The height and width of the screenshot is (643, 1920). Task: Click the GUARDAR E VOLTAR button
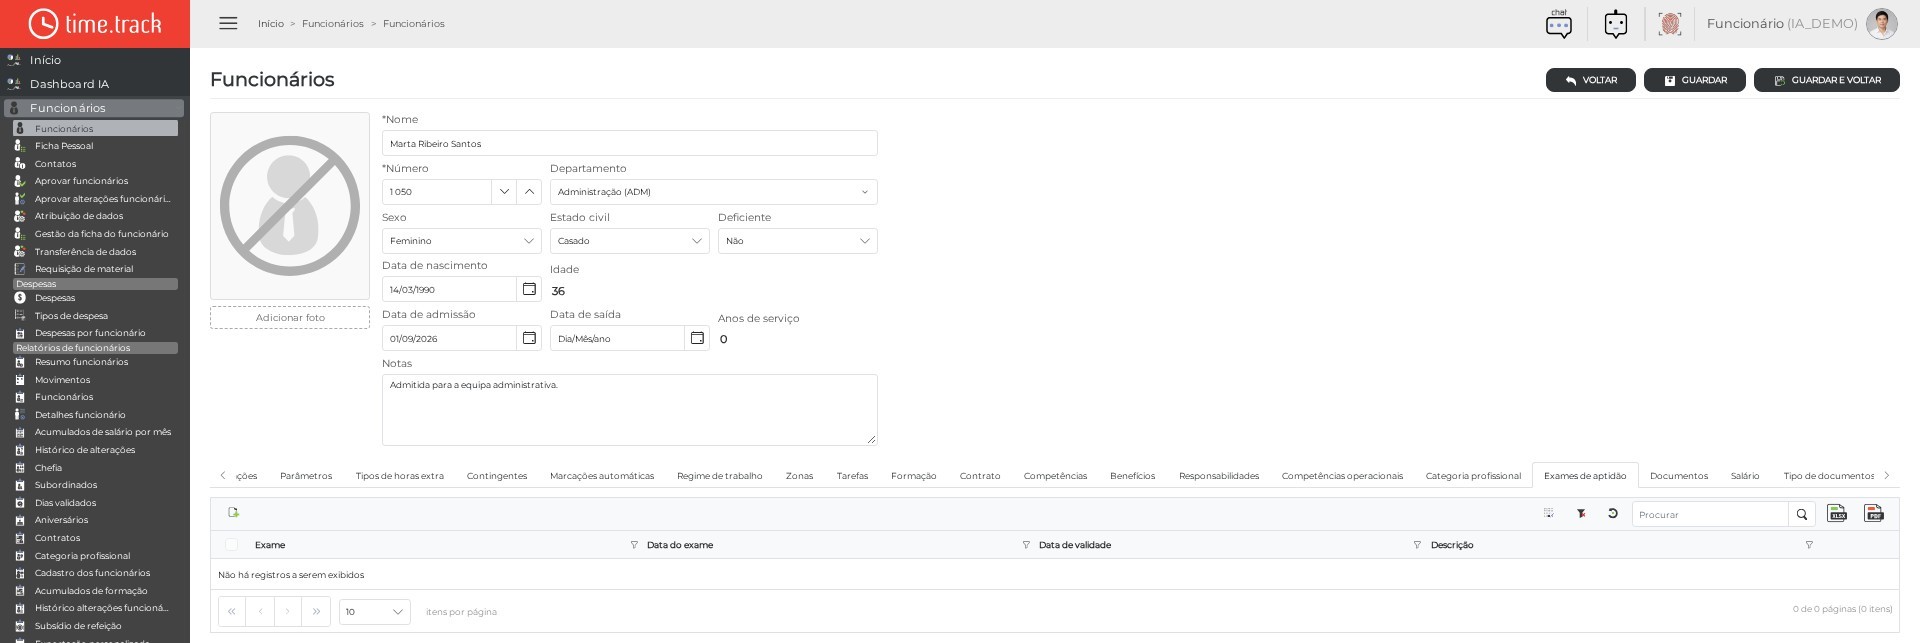(1827, 80)
